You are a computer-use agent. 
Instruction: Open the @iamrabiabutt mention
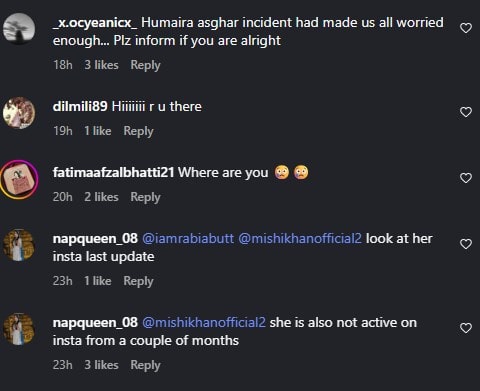click(188, 239)
